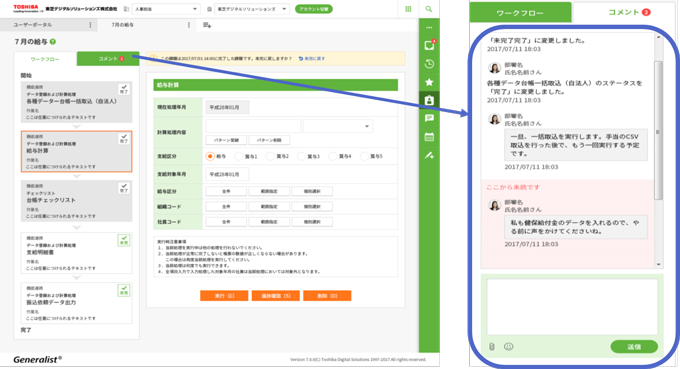Viewport: 680px width, 369px height.
Task: Click the 未完に戻す link
Action: (312, 59)
